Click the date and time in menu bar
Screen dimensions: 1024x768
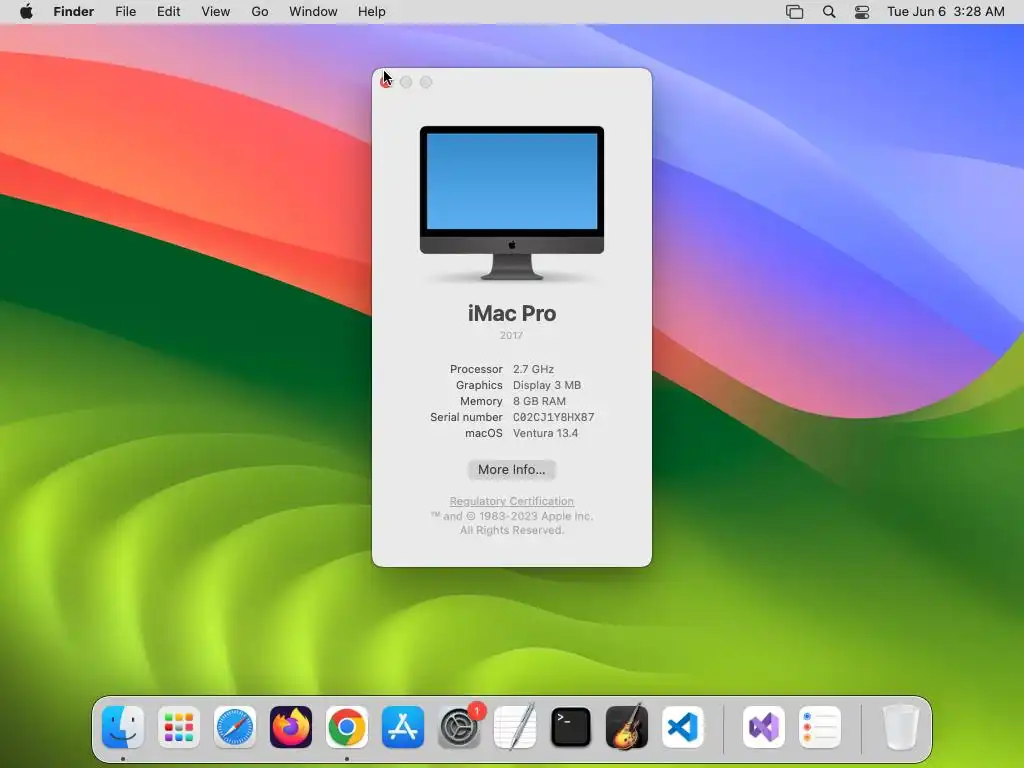[x=946, y=12]
